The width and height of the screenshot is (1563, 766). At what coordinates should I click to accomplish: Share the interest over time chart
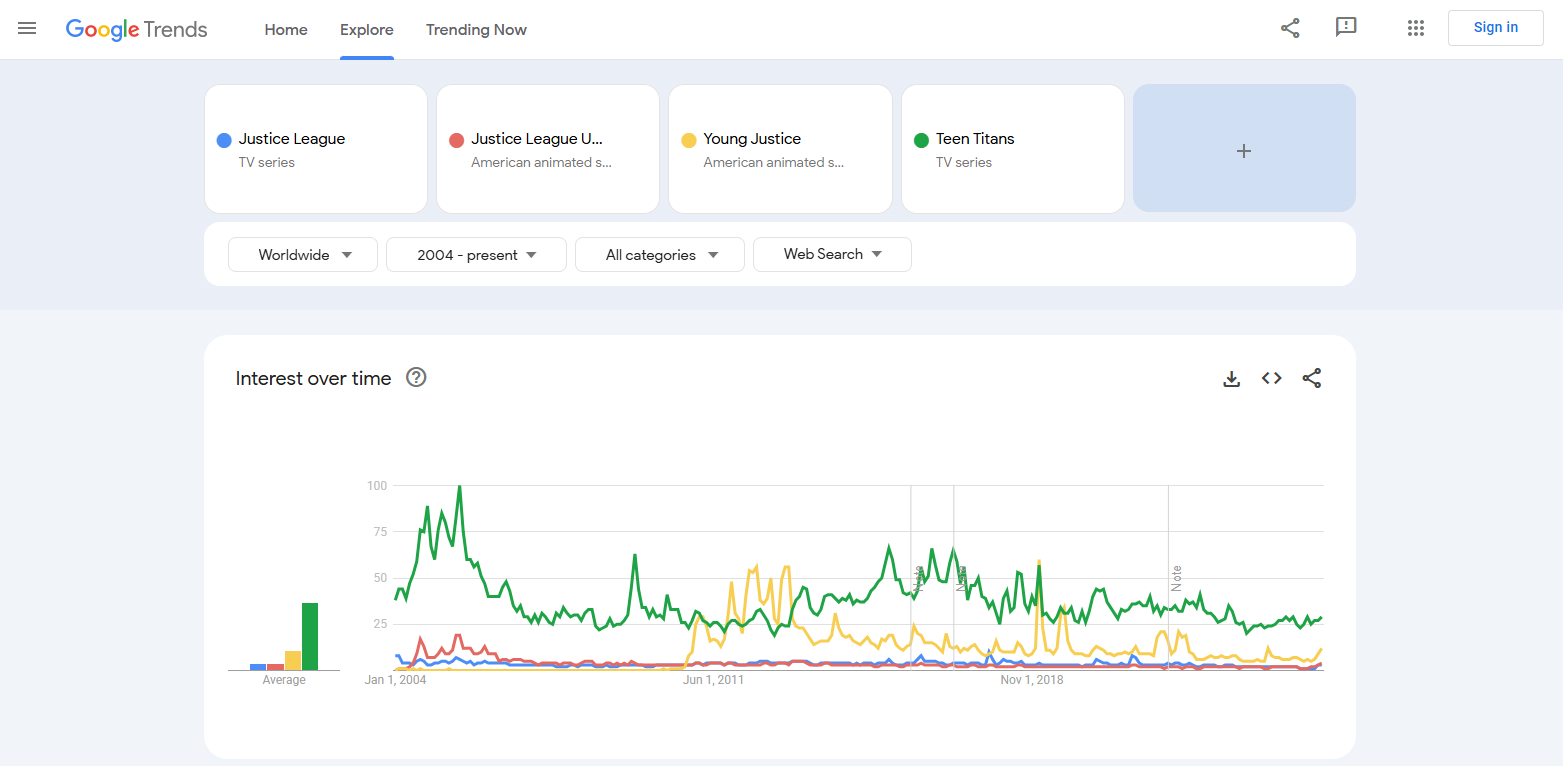(x=1311, y=378)
